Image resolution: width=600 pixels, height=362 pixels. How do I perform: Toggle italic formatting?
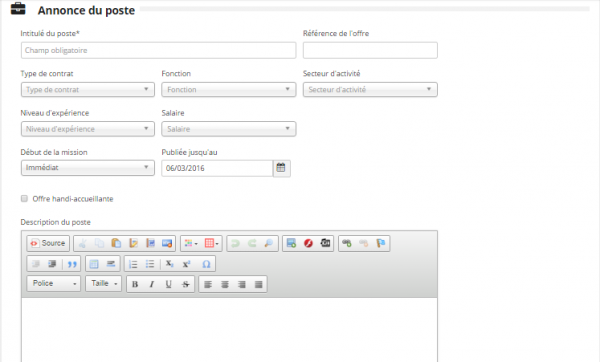pyautogui.click(x=152, y=284)
